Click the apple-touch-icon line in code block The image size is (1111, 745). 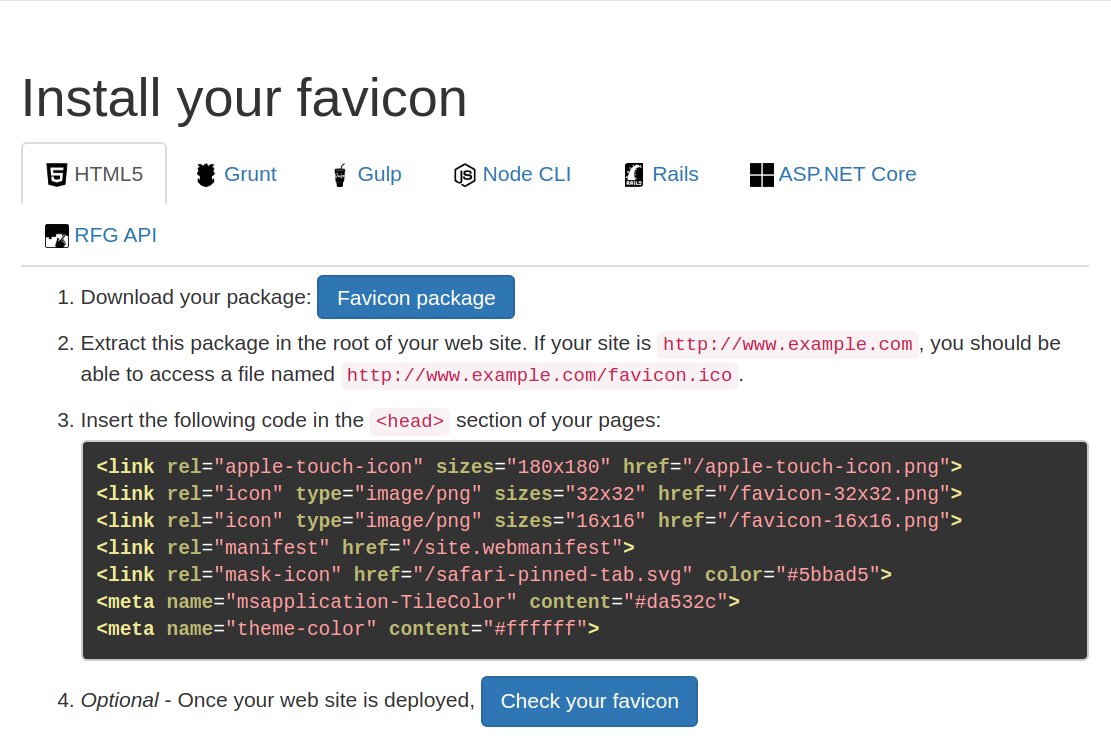[x=529, y=466]
